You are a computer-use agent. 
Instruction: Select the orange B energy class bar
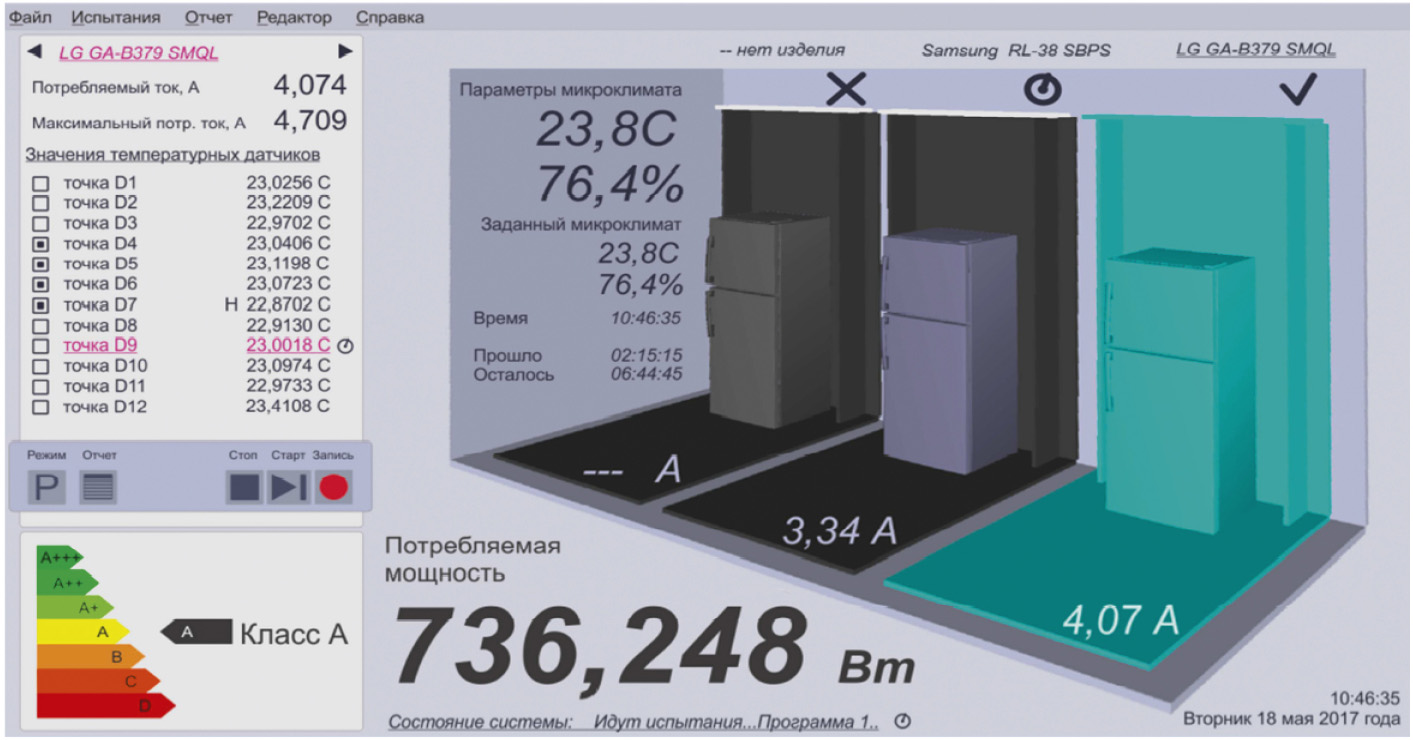click(x=91, y=656)
